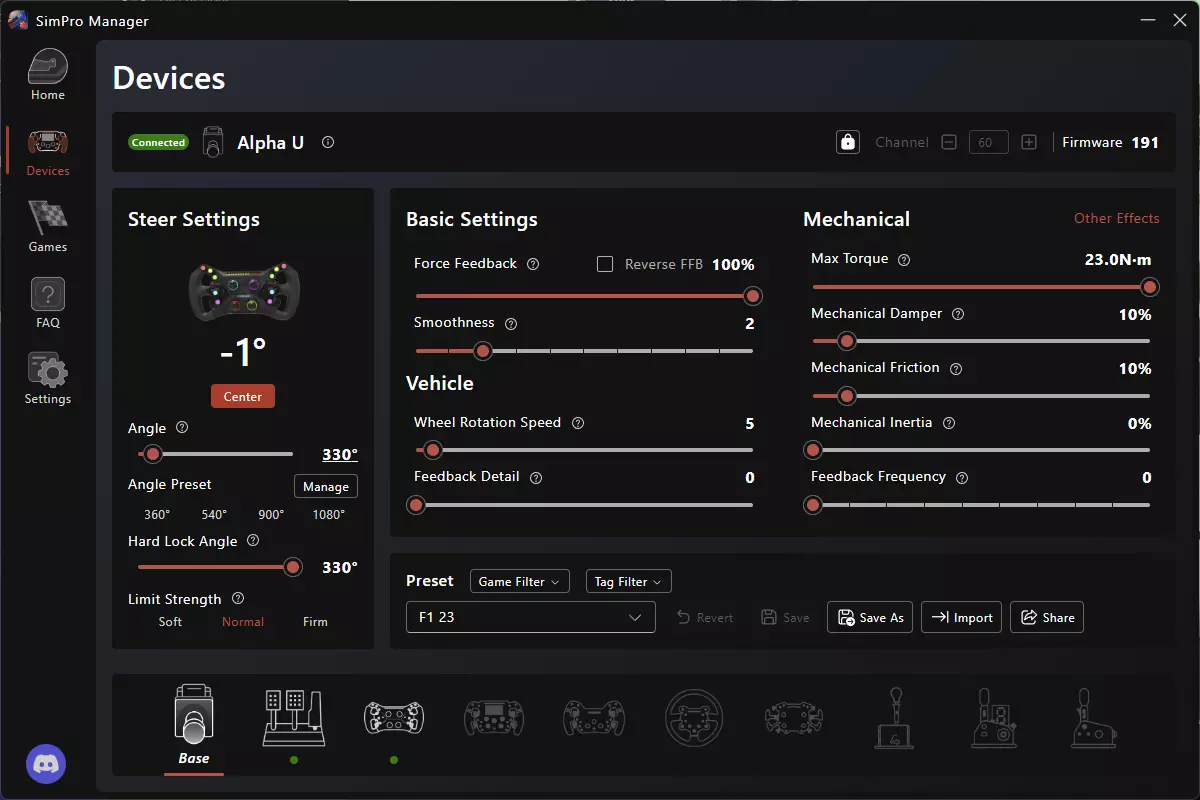Open the Home page in the sidebar
This screenshot has height=800, width=1200.
[48, 76]
